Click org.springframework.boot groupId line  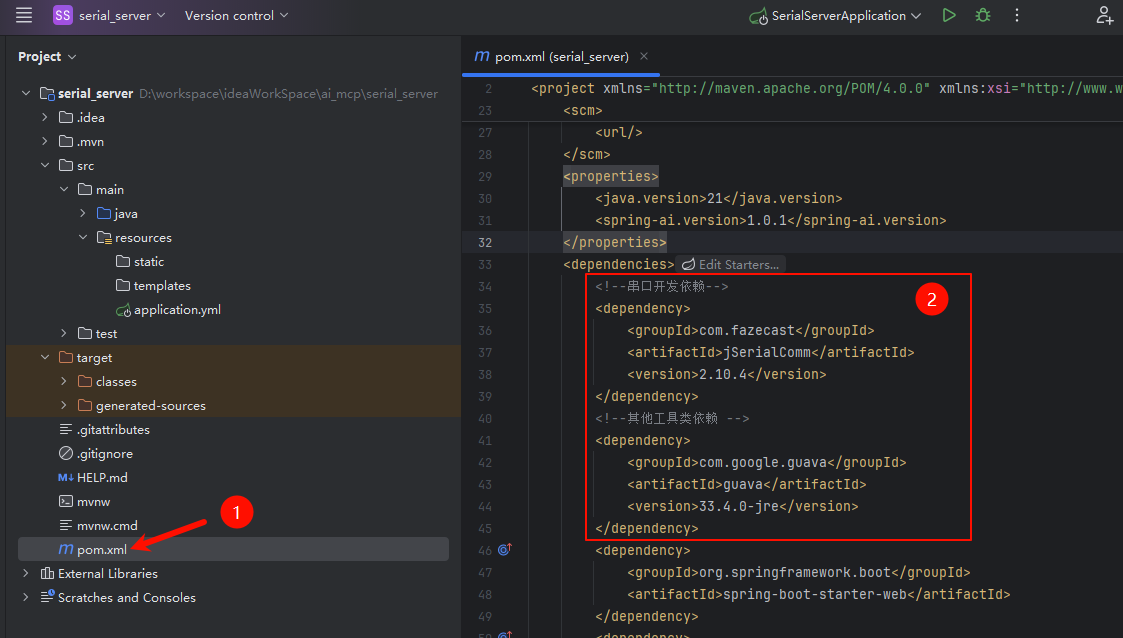[799, 572]
